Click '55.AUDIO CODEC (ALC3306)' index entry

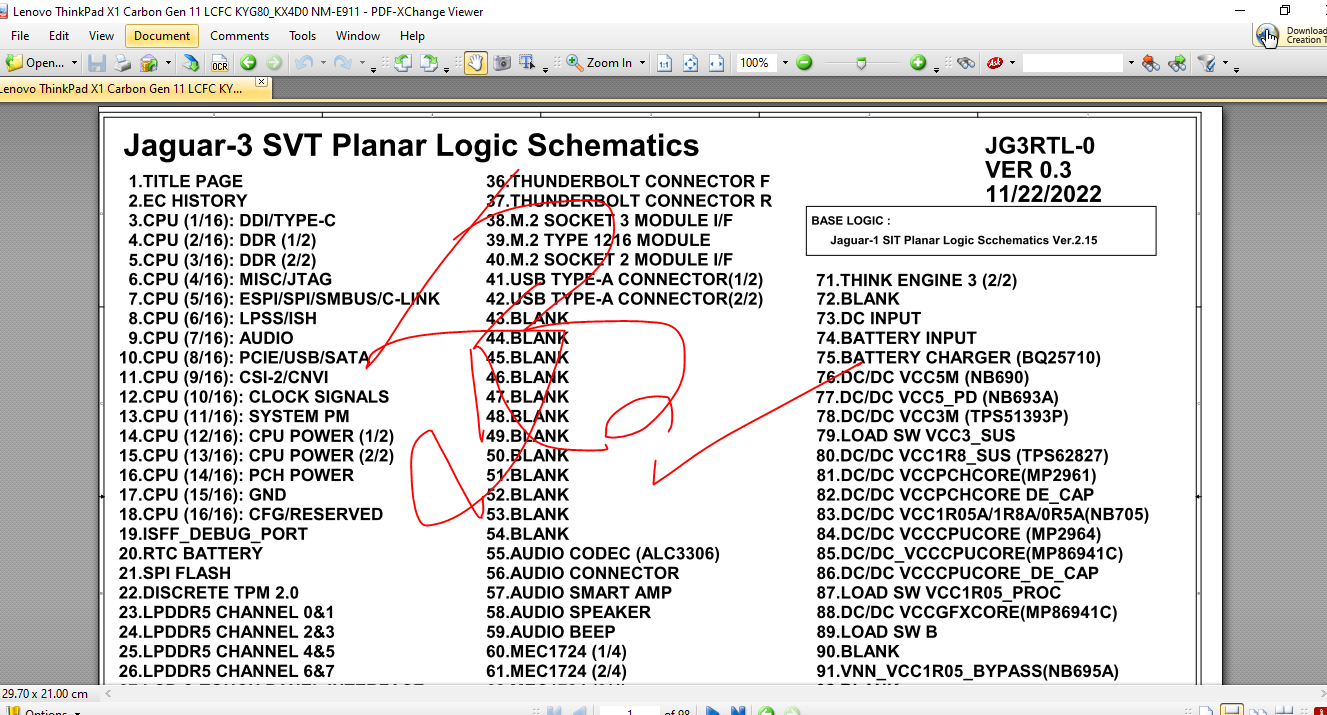602,553
